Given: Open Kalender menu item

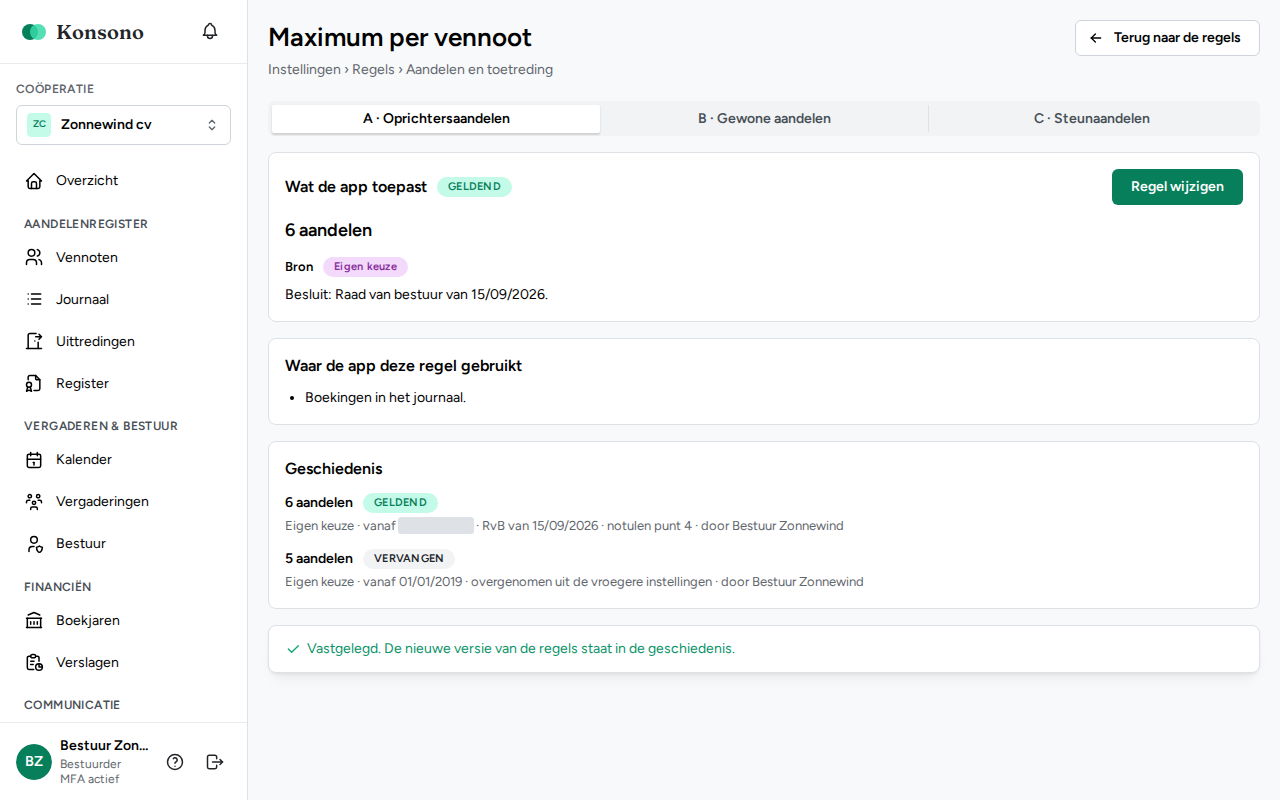Looking at the screenshot, I should pos(123,460).
